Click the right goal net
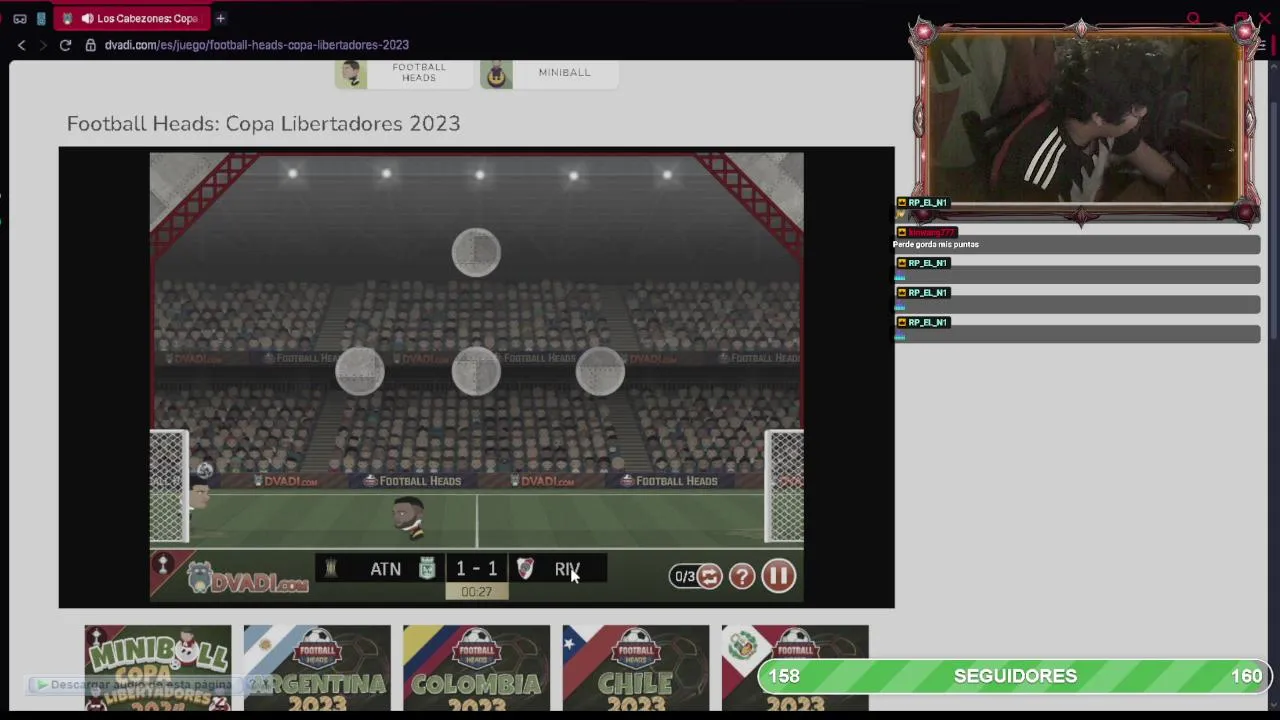Image resolution: width=1280 pixels, height=720 pixels. (784, 487)
